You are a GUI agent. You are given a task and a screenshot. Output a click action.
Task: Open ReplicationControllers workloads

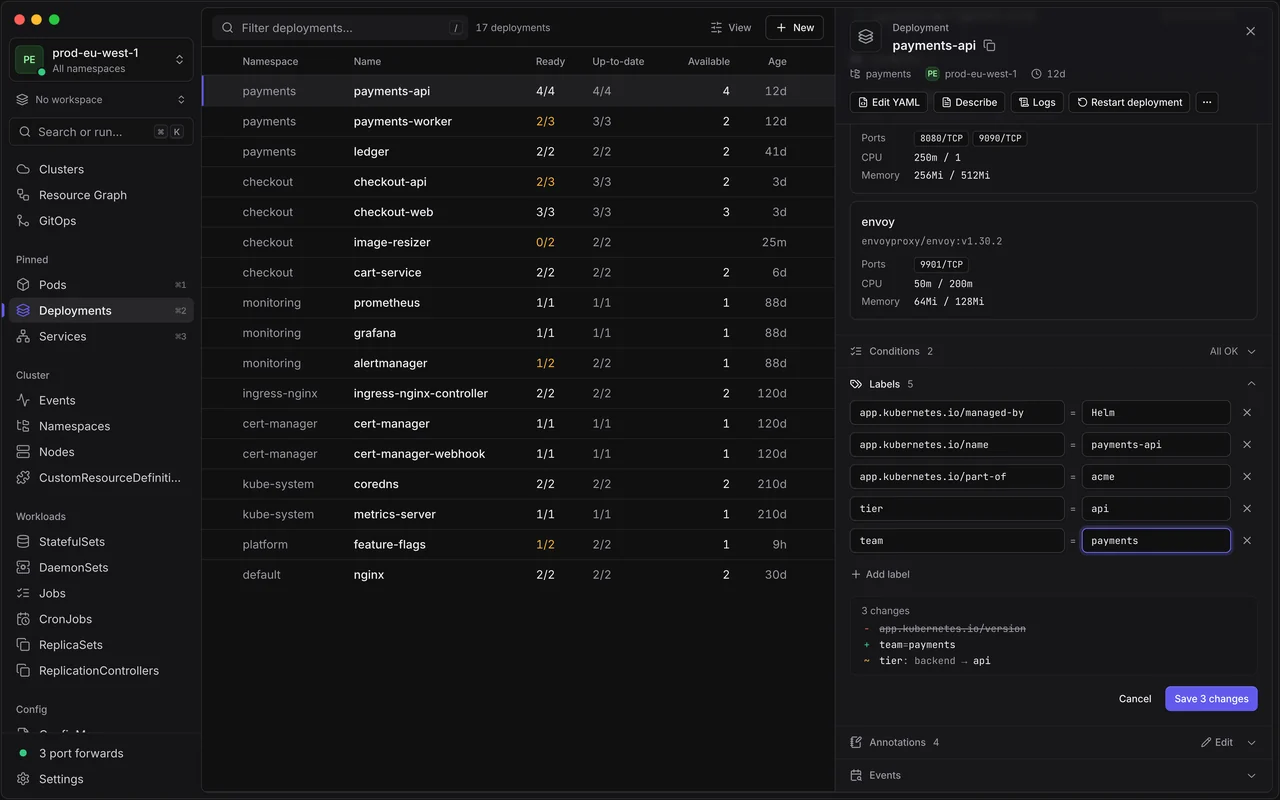click(x=100, y=671)
